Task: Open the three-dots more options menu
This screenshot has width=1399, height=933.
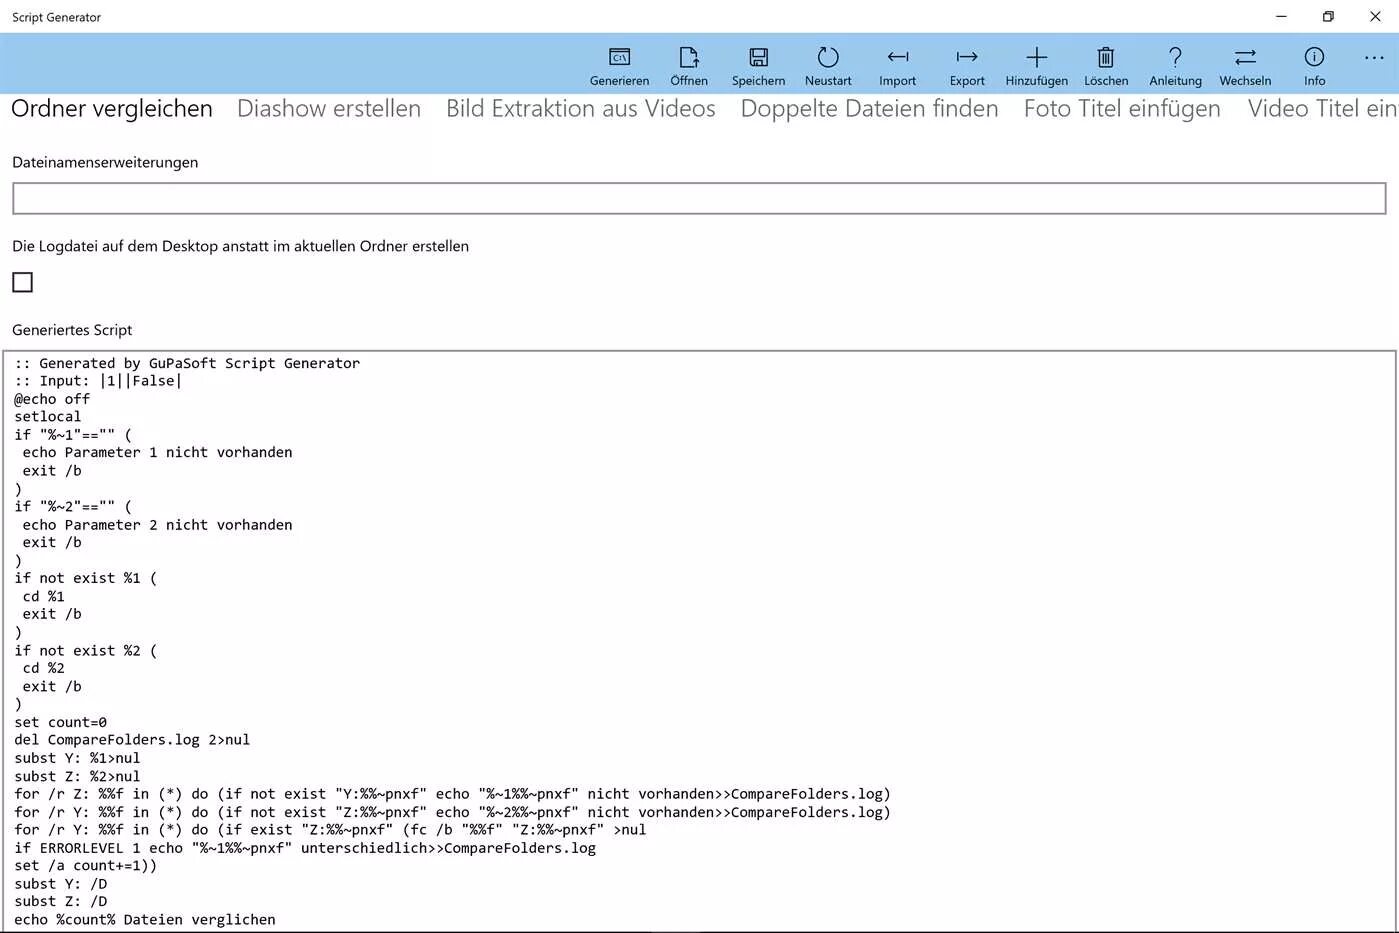Action: 1374,58
